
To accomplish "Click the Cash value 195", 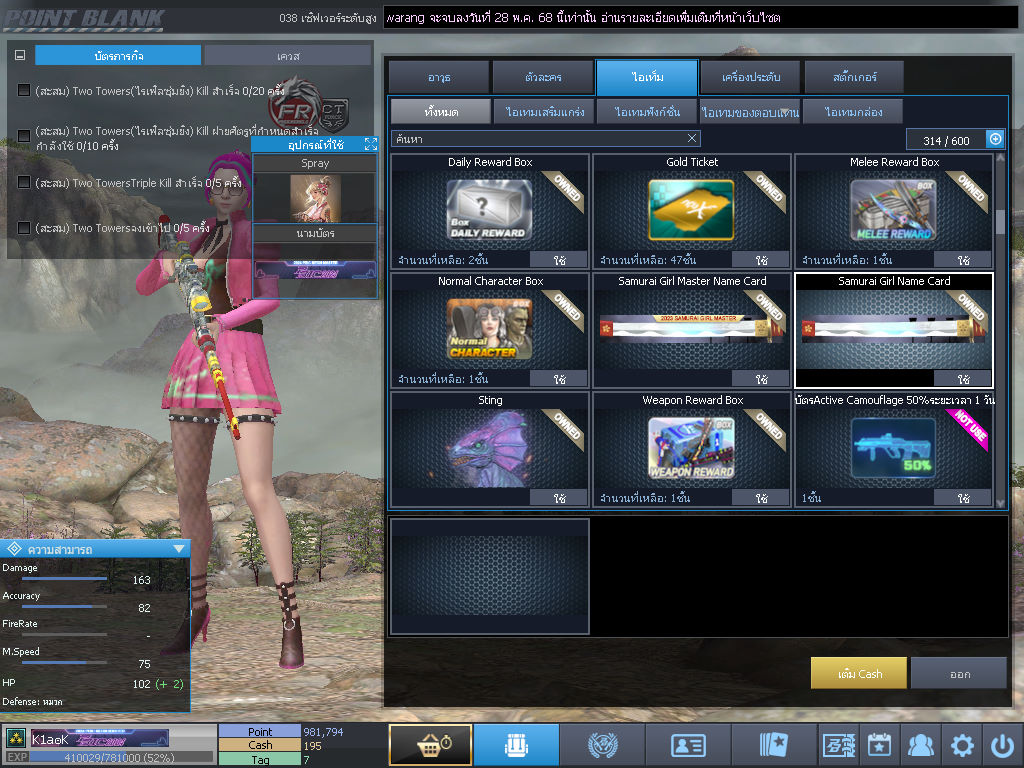I will point(312,746).
